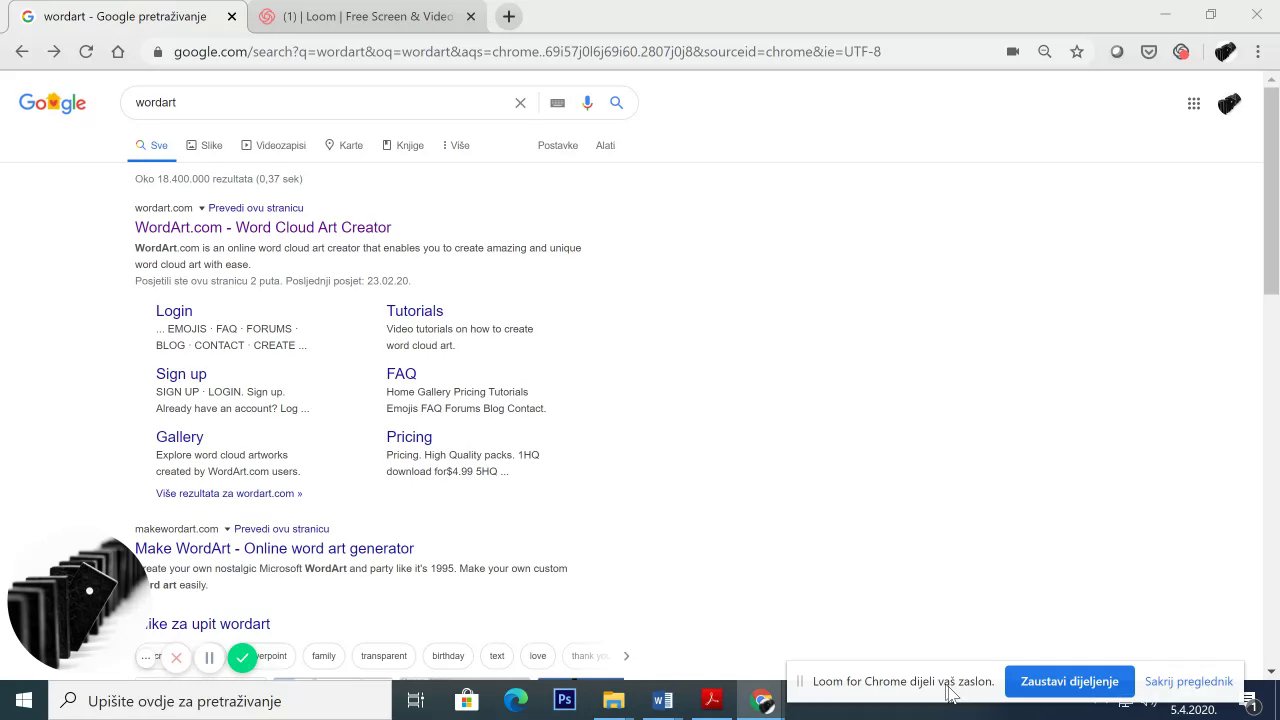The width and height of the screenshot is (1280, 720).
Task: Click the camera icon in the address bar
Action: point(1013,52)
